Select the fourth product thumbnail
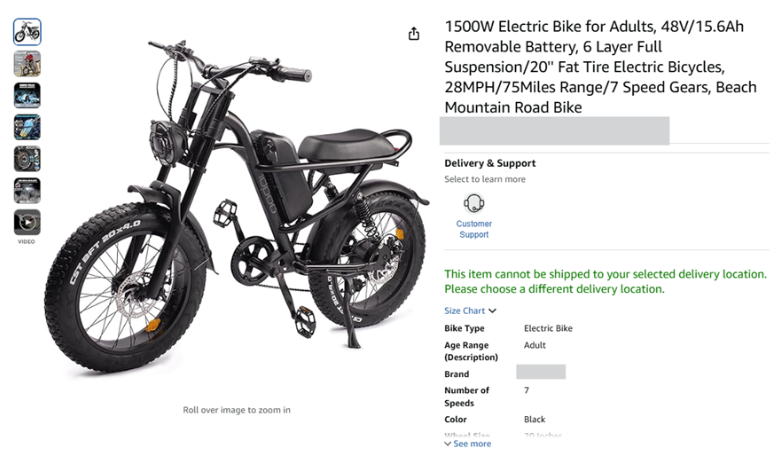This screenshot has height=473, width=776. click(x=27, y=127)
